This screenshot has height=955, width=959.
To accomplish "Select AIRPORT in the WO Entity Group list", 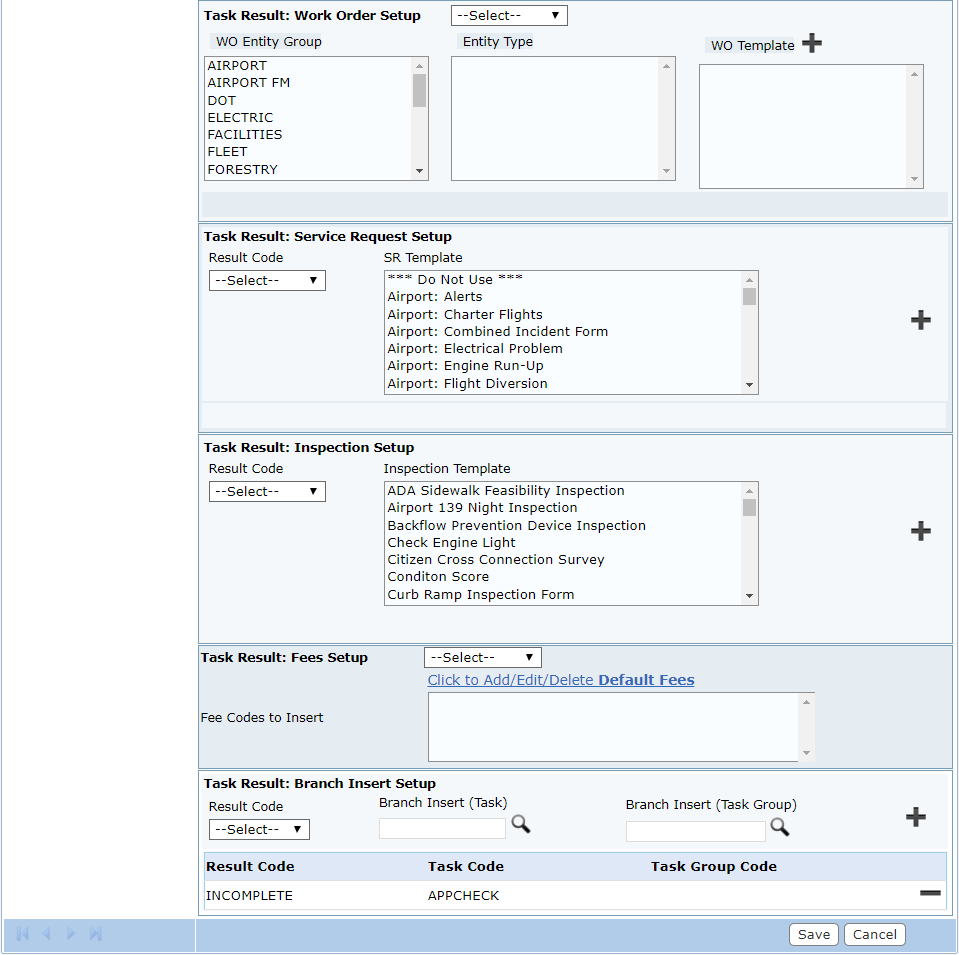I will coord(235,65).
